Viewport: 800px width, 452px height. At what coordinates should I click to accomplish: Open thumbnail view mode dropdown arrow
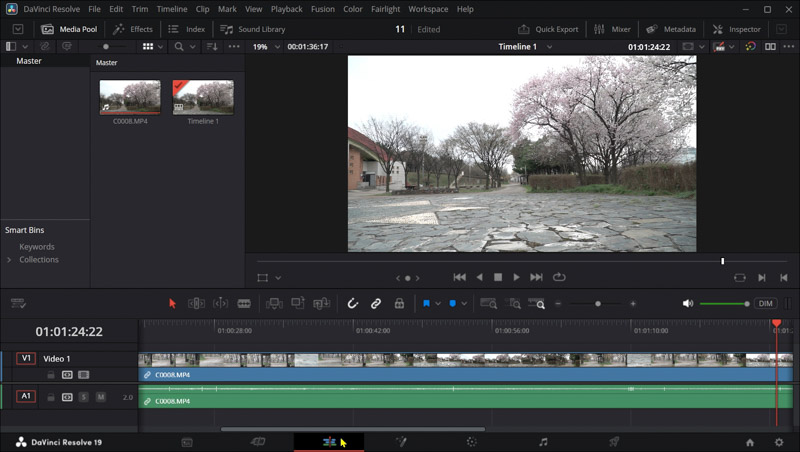pyautogui.click(x=160, y=46)
